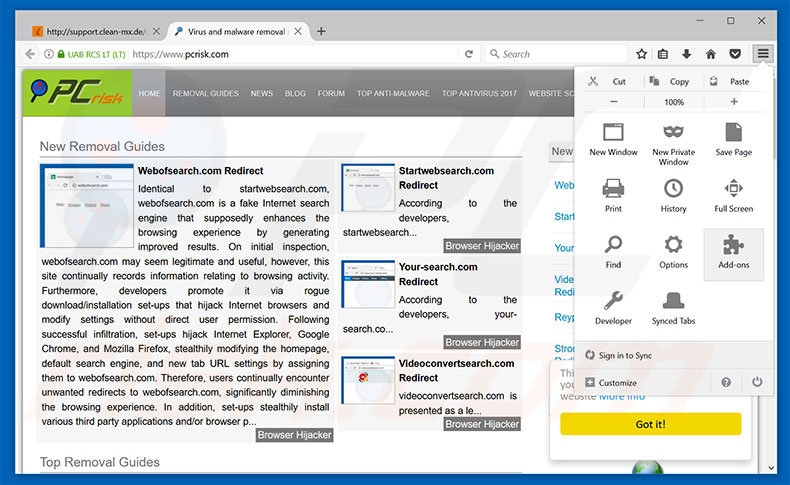
Task: Go to the home page icon
Action: pyautogui.click(x=711, y=54)
